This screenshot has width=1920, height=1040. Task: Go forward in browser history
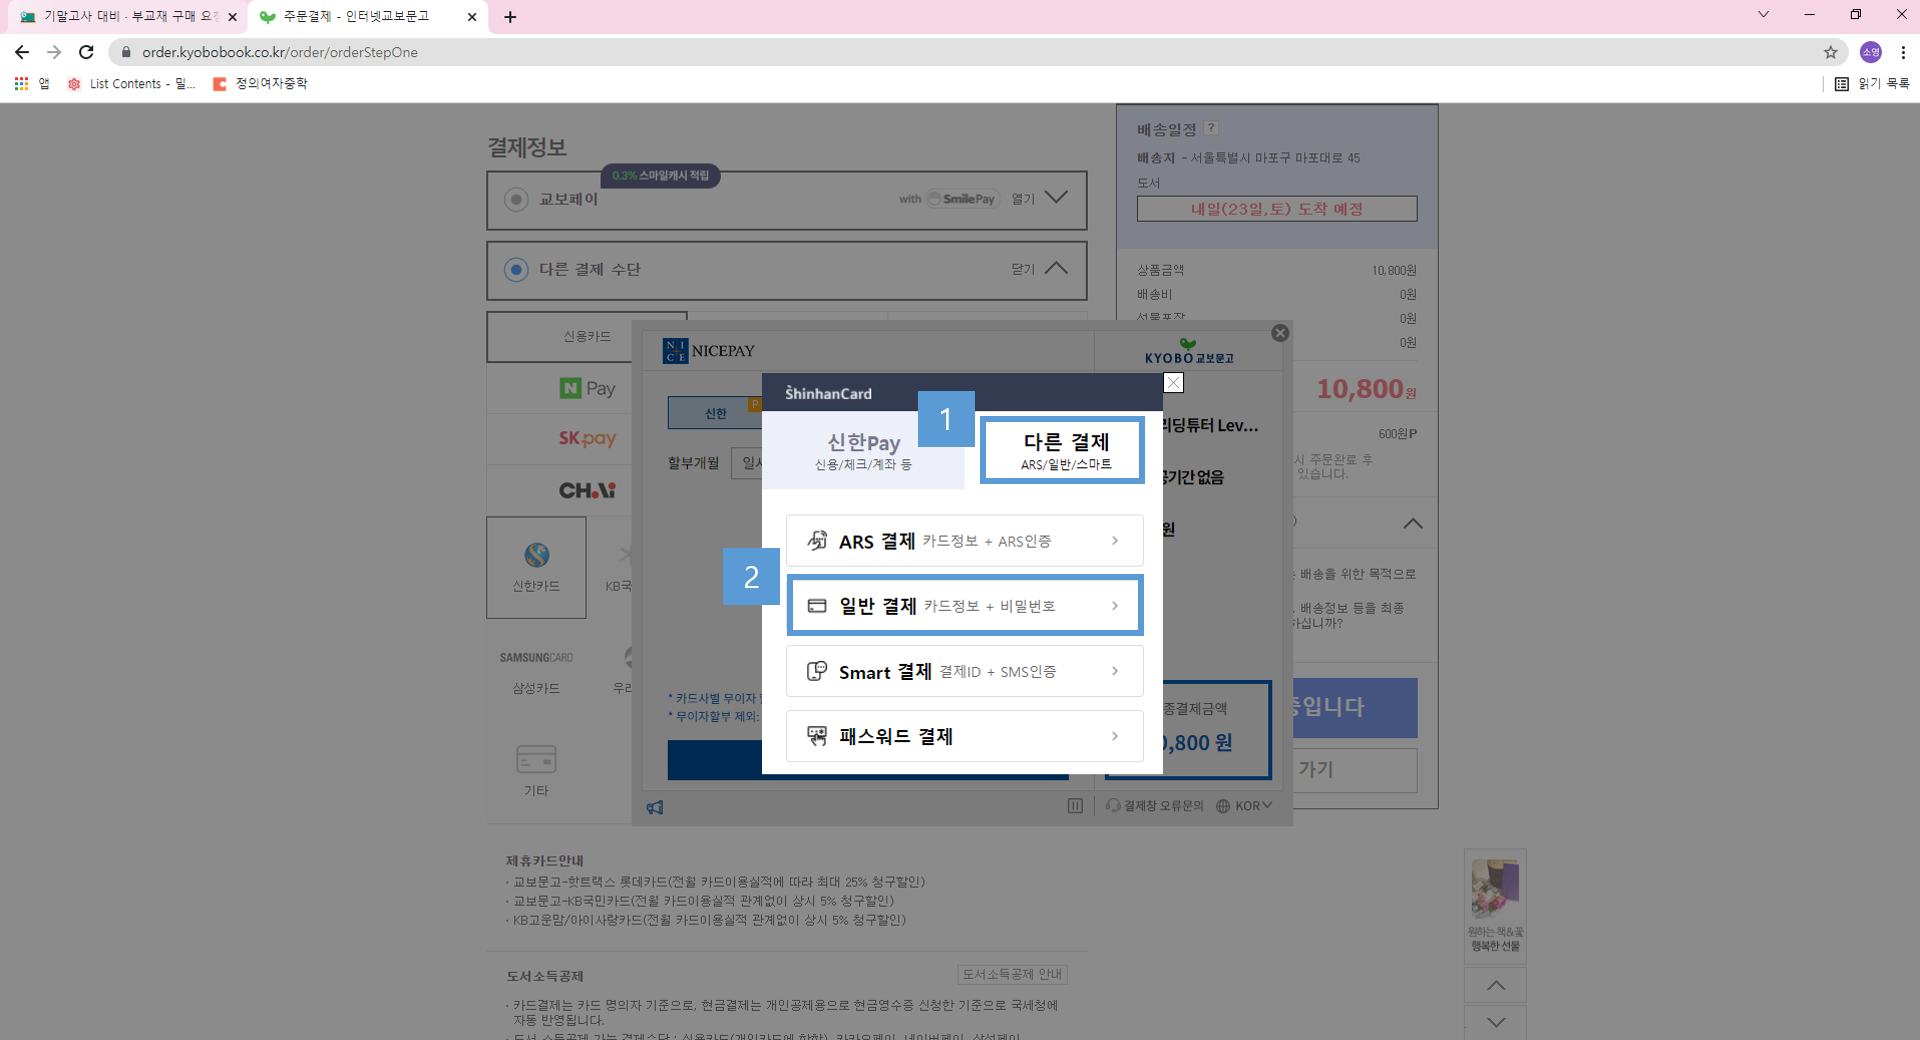point(54,52)
